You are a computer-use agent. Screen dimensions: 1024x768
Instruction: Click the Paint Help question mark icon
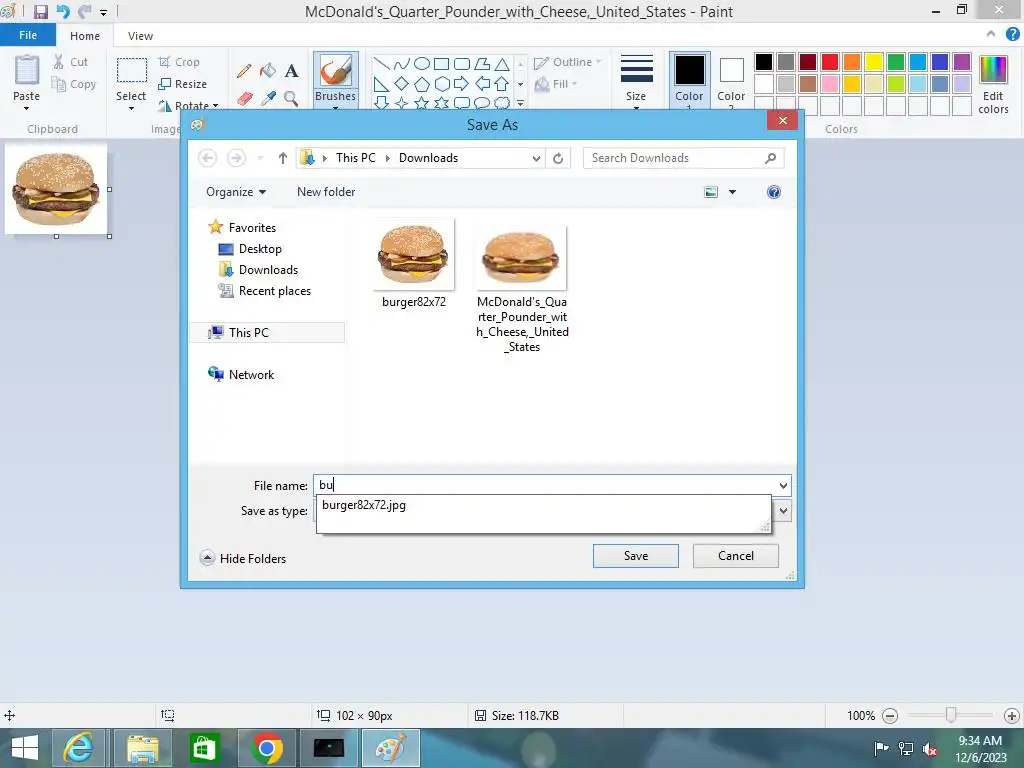pyautogui.click(x=1012, y=34)
